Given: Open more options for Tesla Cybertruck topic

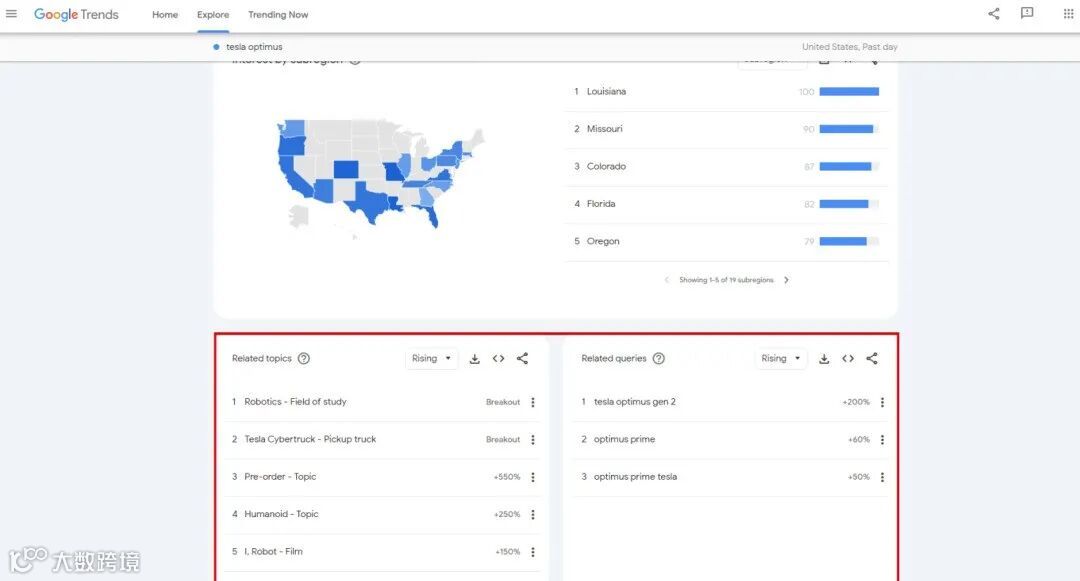Looking at the screenshot, I should [x=532, y=439].
